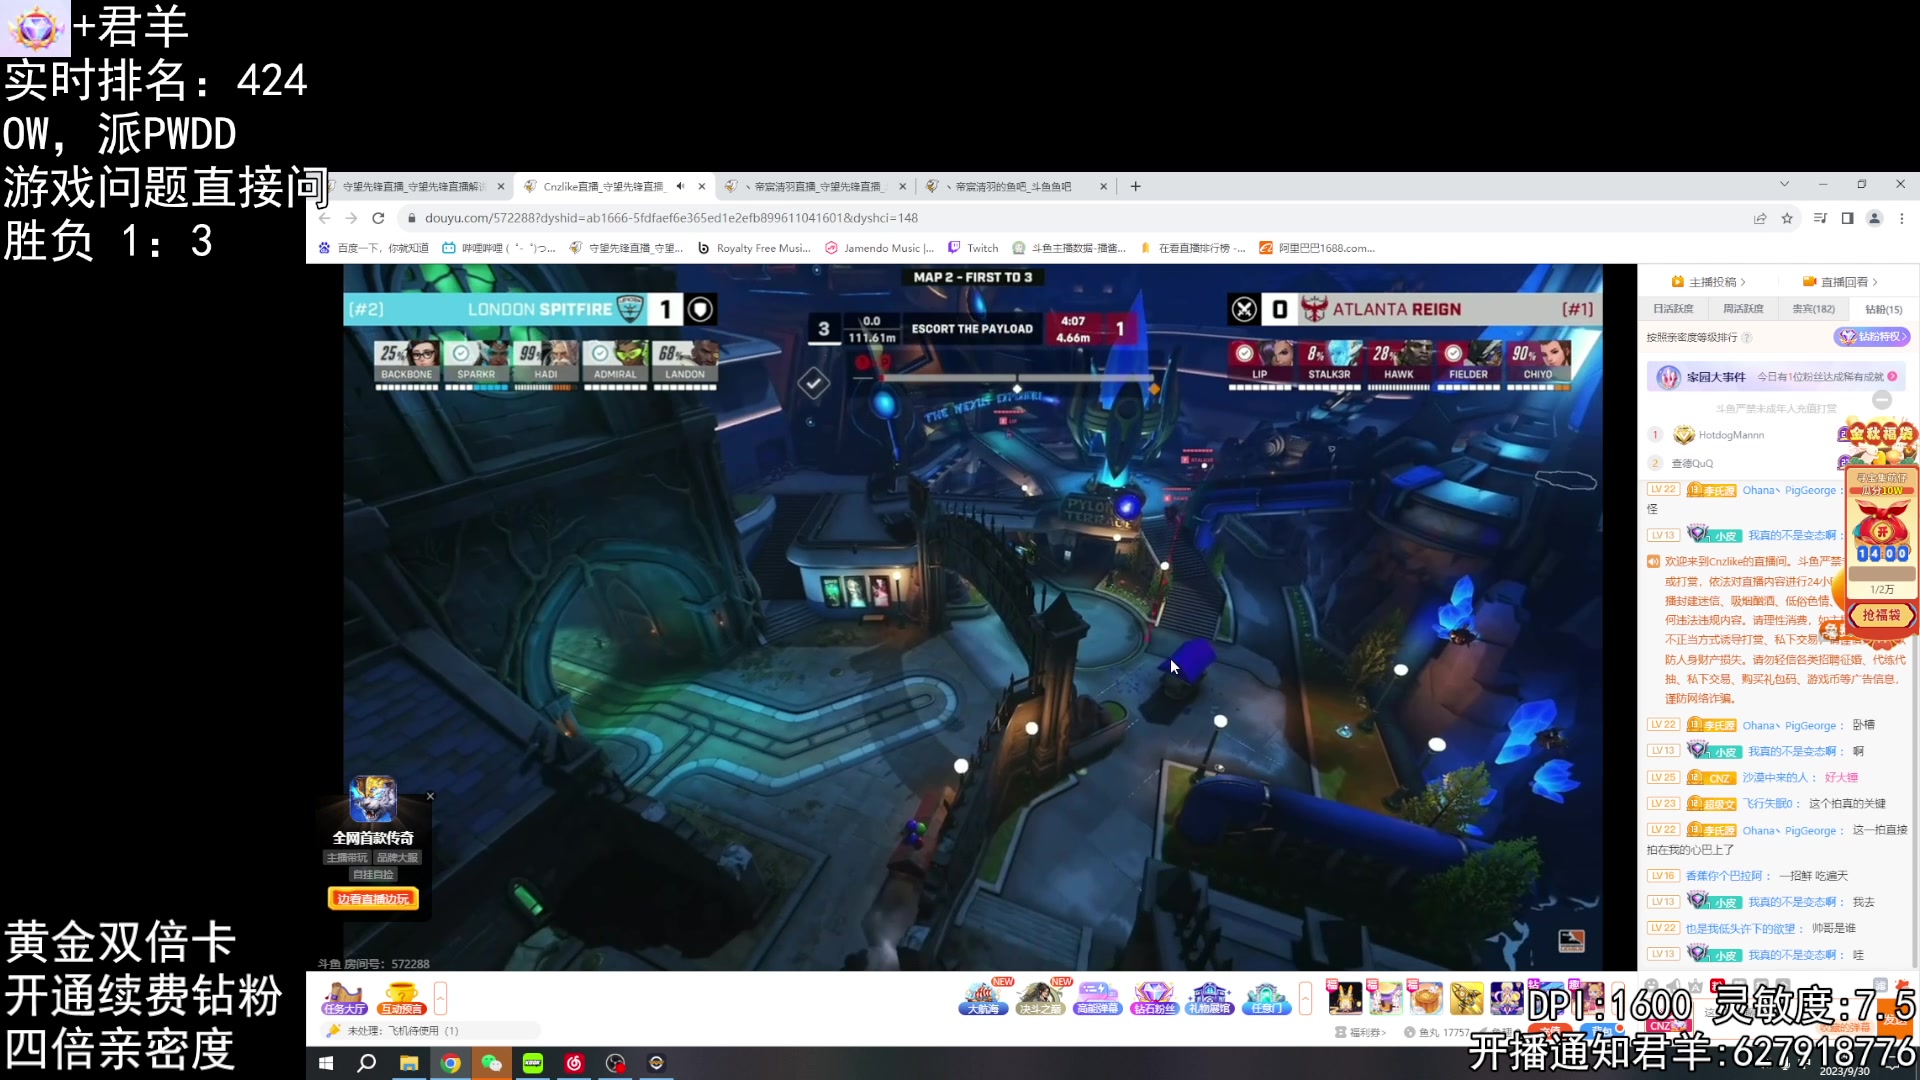This screenshot has height=1080, width=1920.
Task: Open the Jamendo Music bookmark
Action: coord(879,248)
